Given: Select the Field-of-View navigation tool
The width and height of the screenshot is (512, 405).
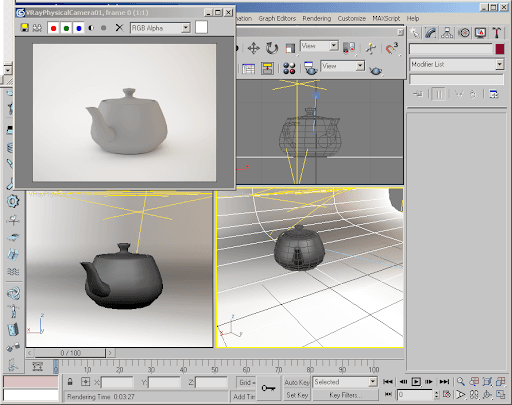Looking at the screenshot, I should (460, 395).
